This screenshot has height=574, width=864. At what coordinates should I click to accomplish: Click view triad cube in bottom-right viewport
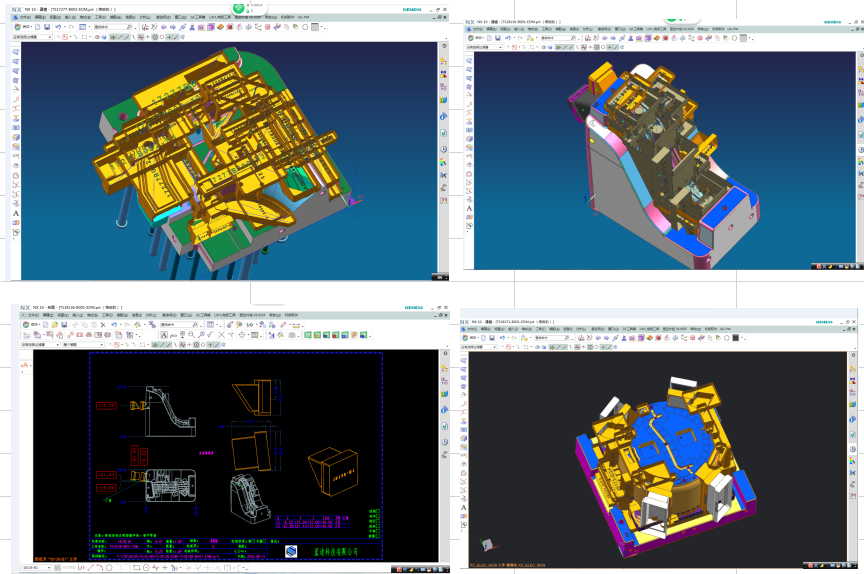coord(487,545)
